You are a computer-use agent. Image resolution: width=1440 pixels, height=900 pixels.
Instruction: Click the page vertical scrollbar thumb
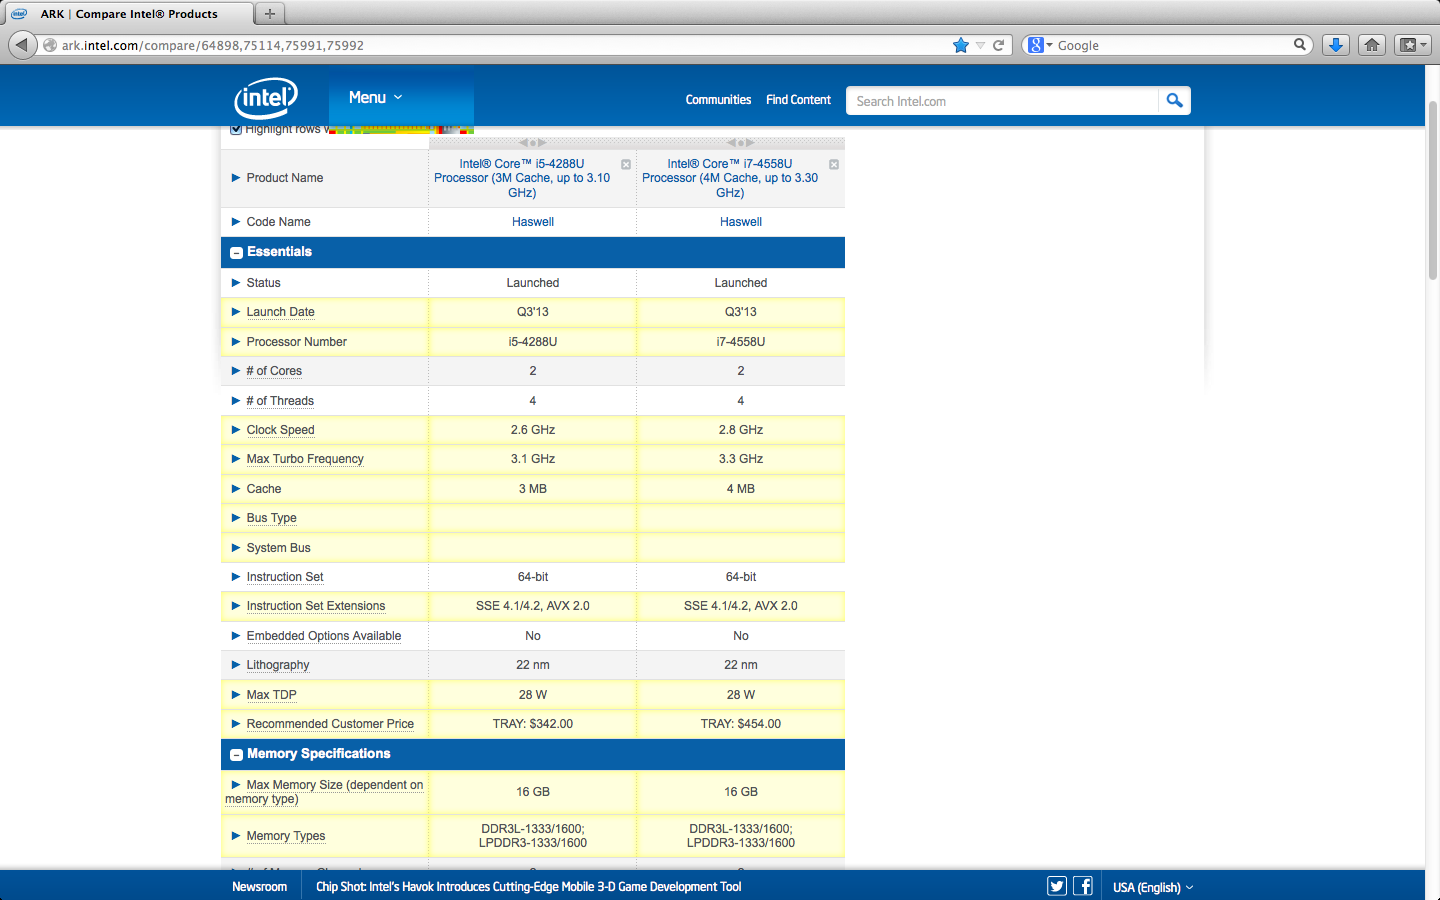point(1433,190)
